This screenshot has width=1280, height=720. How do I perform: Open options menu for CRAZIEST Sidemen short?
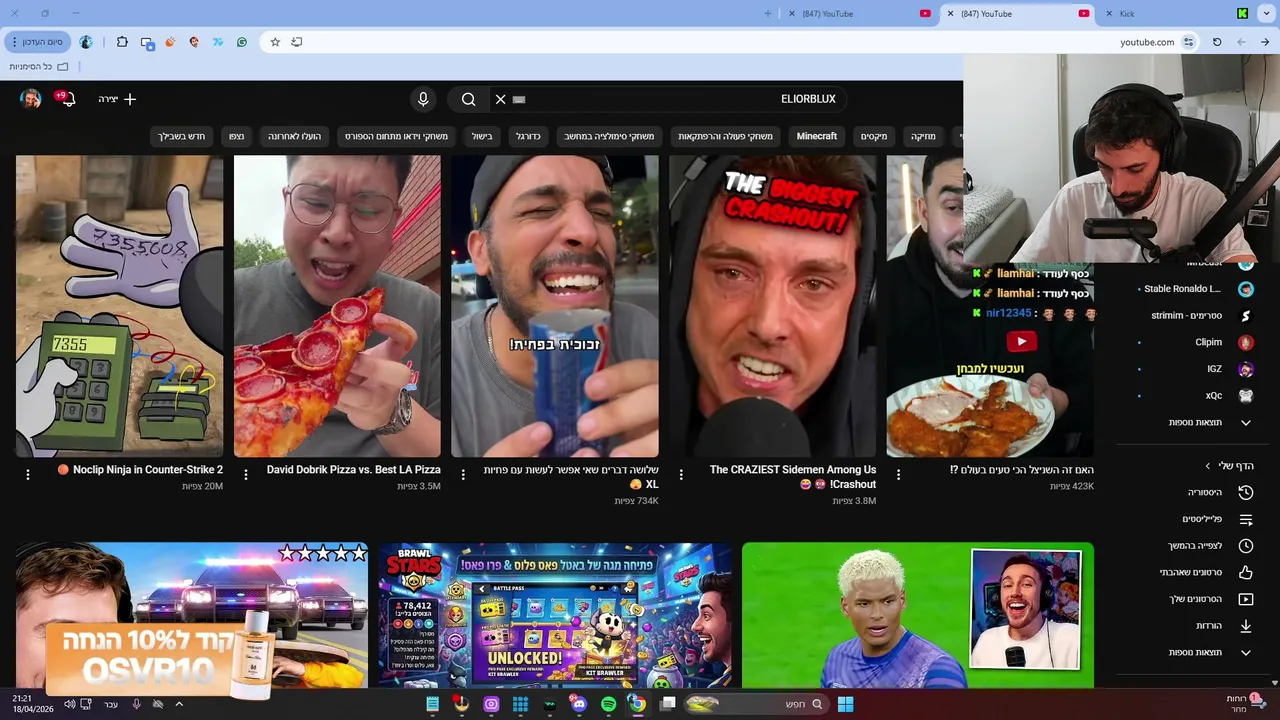pyautogui.click(x=681, y=475)
